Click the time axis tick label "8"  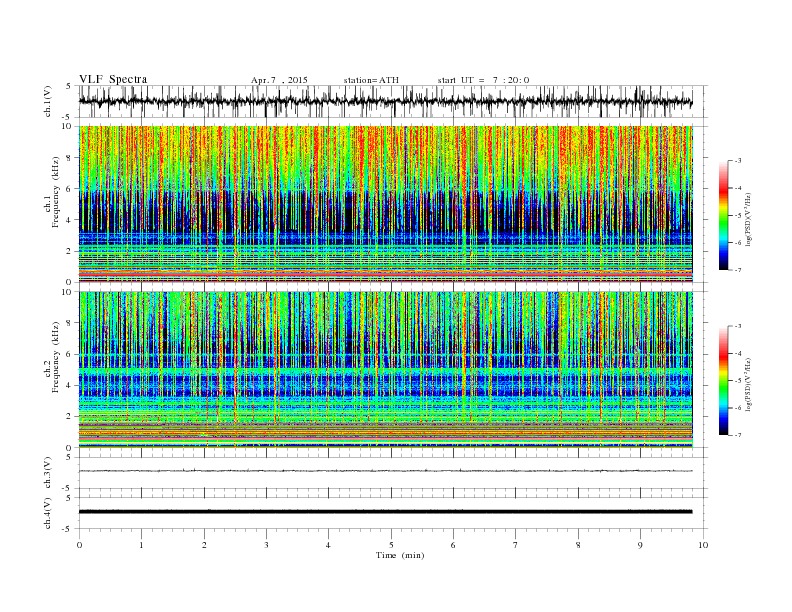click(578, 545)
